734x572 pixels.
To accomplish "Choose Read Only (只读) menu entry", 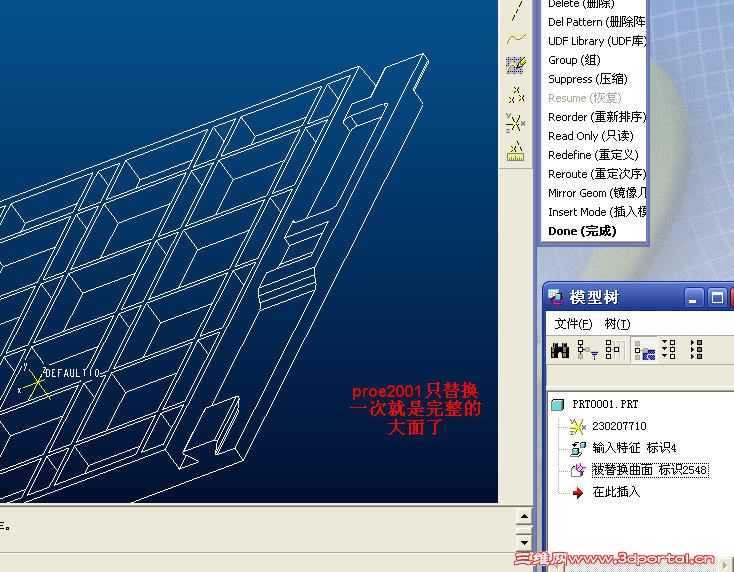I will [x=590, y=136].
